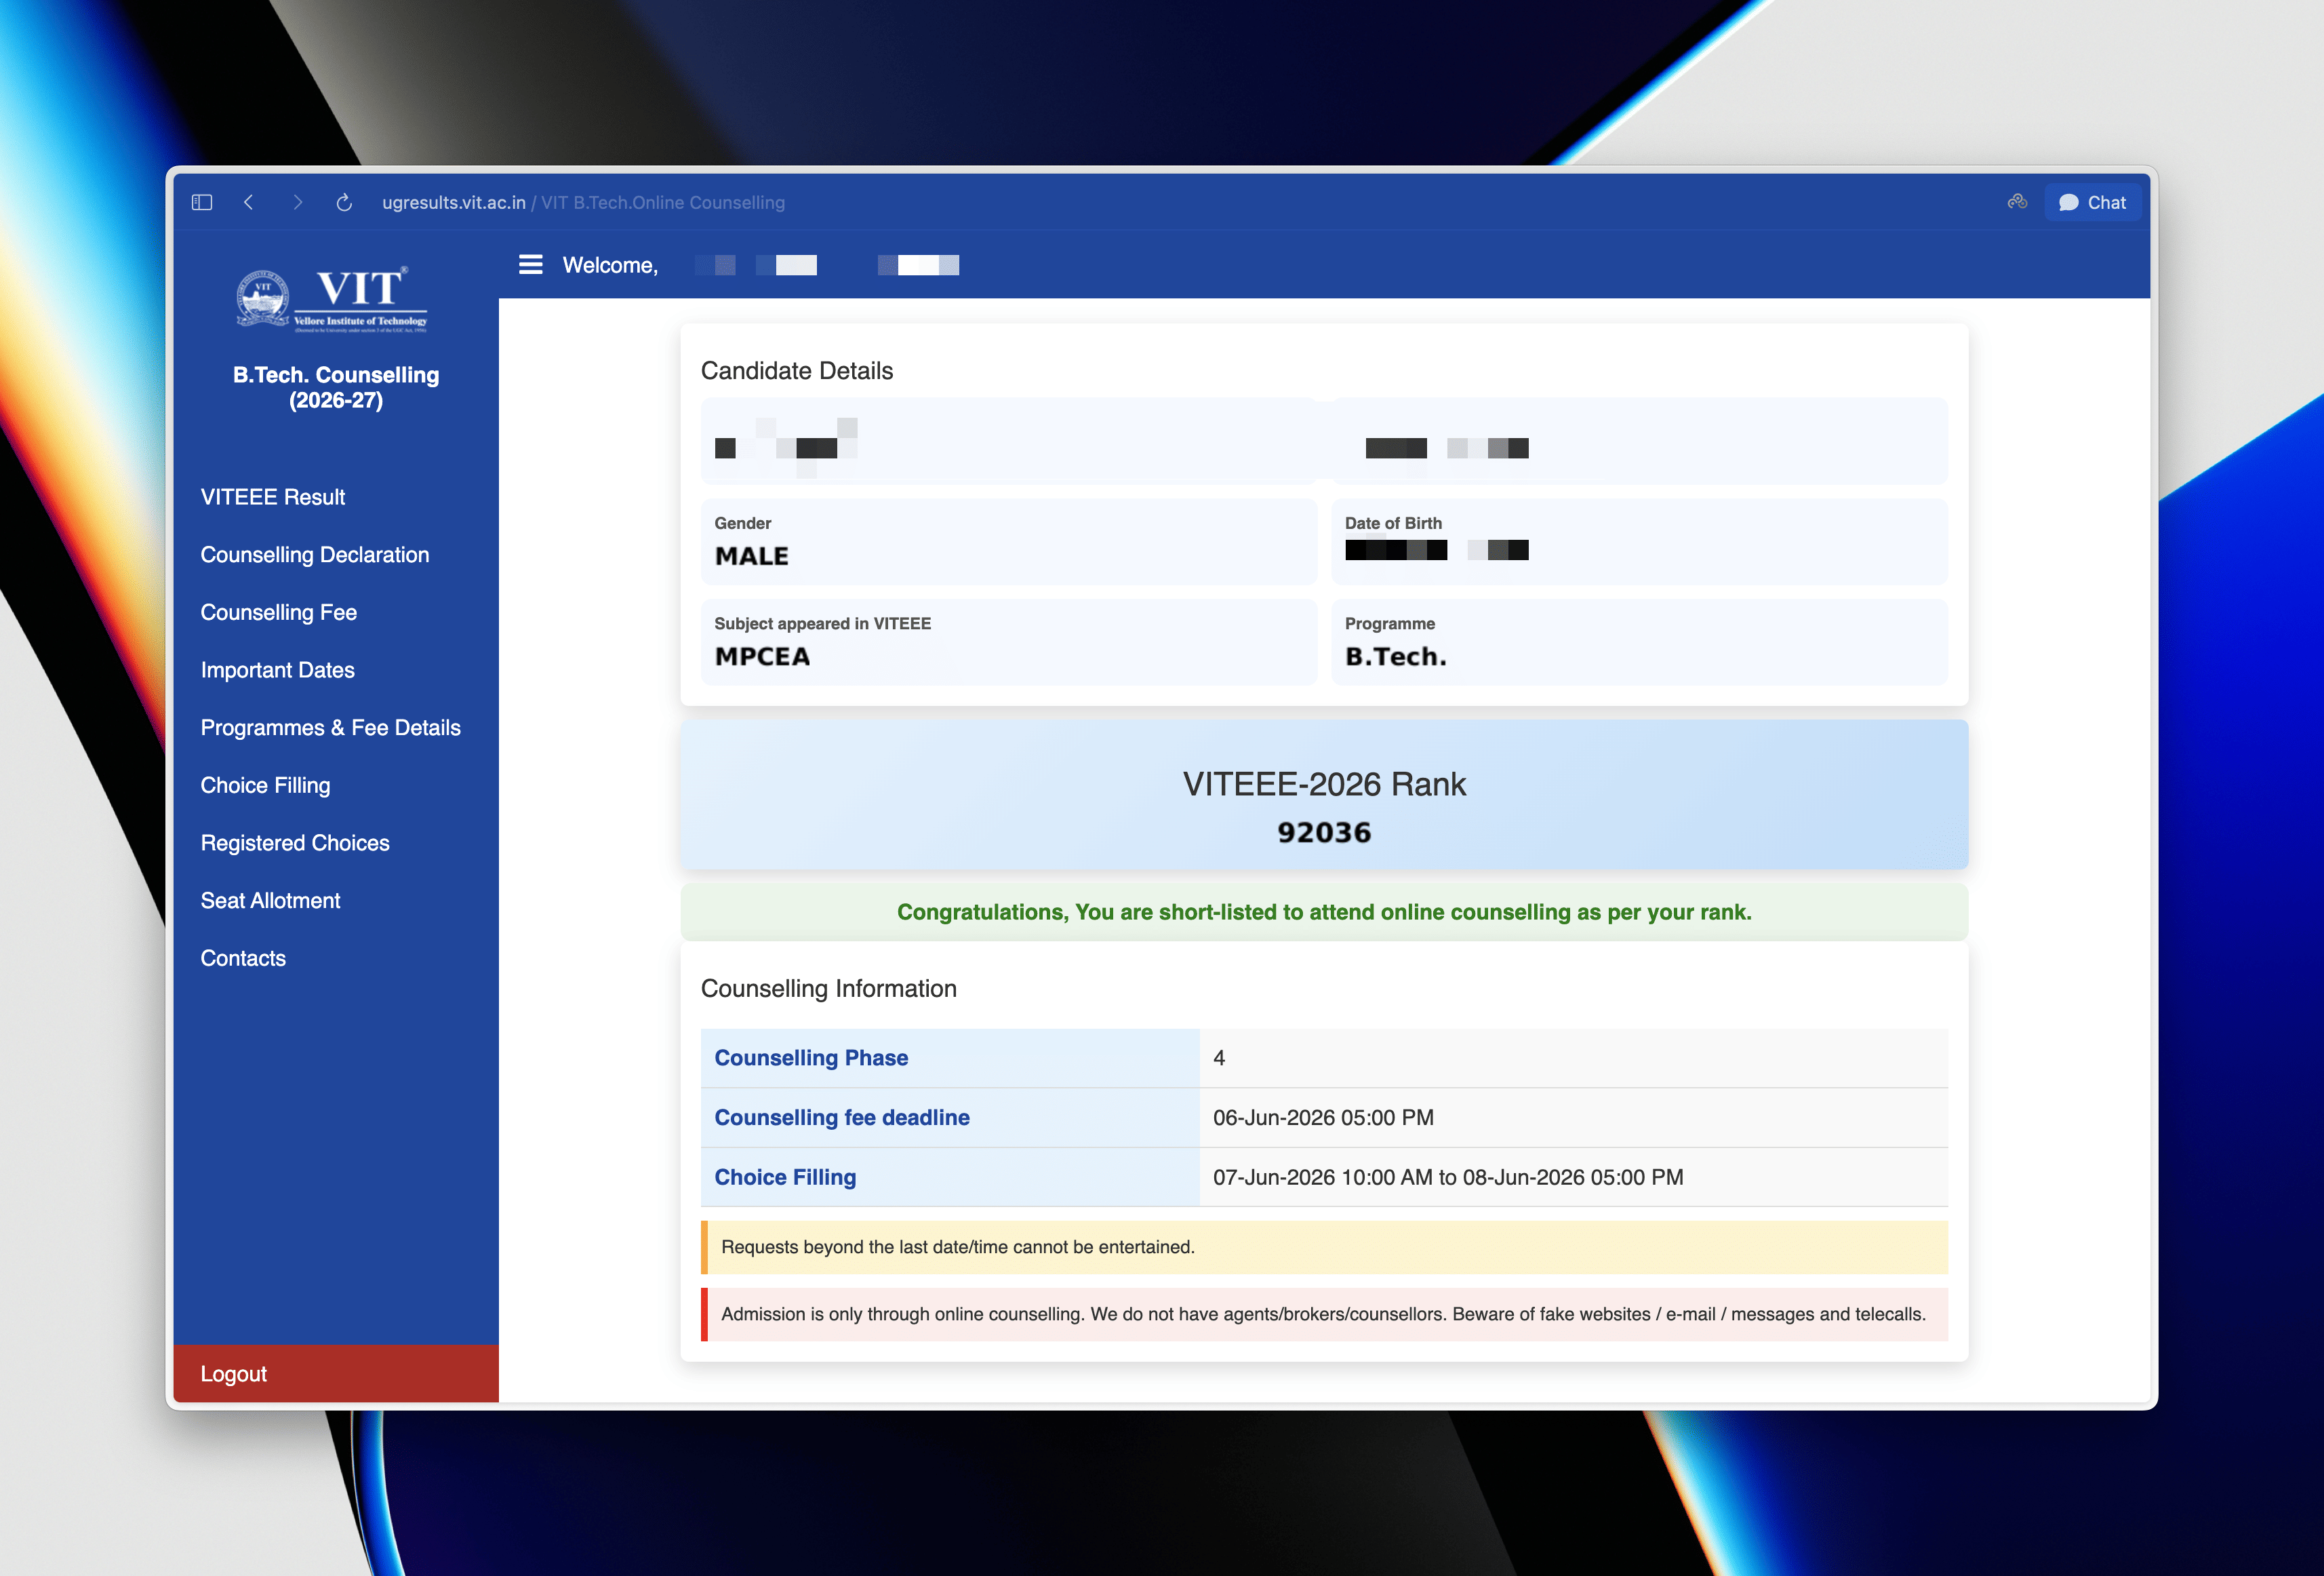Reload the page with the refresh icon
The height and width of the screenshot is (1576, 2324).
pyautogui.click(x=344, y=202)
